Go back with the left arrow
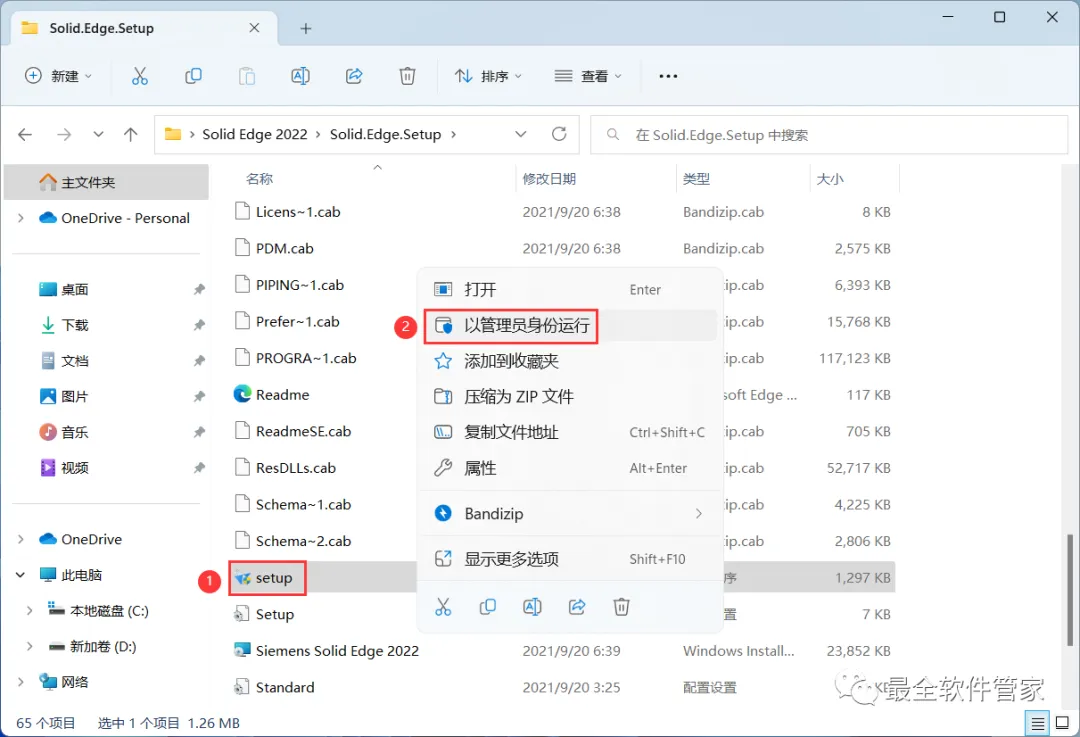This screenshot has height=737, width=1080. click(25, 134)
